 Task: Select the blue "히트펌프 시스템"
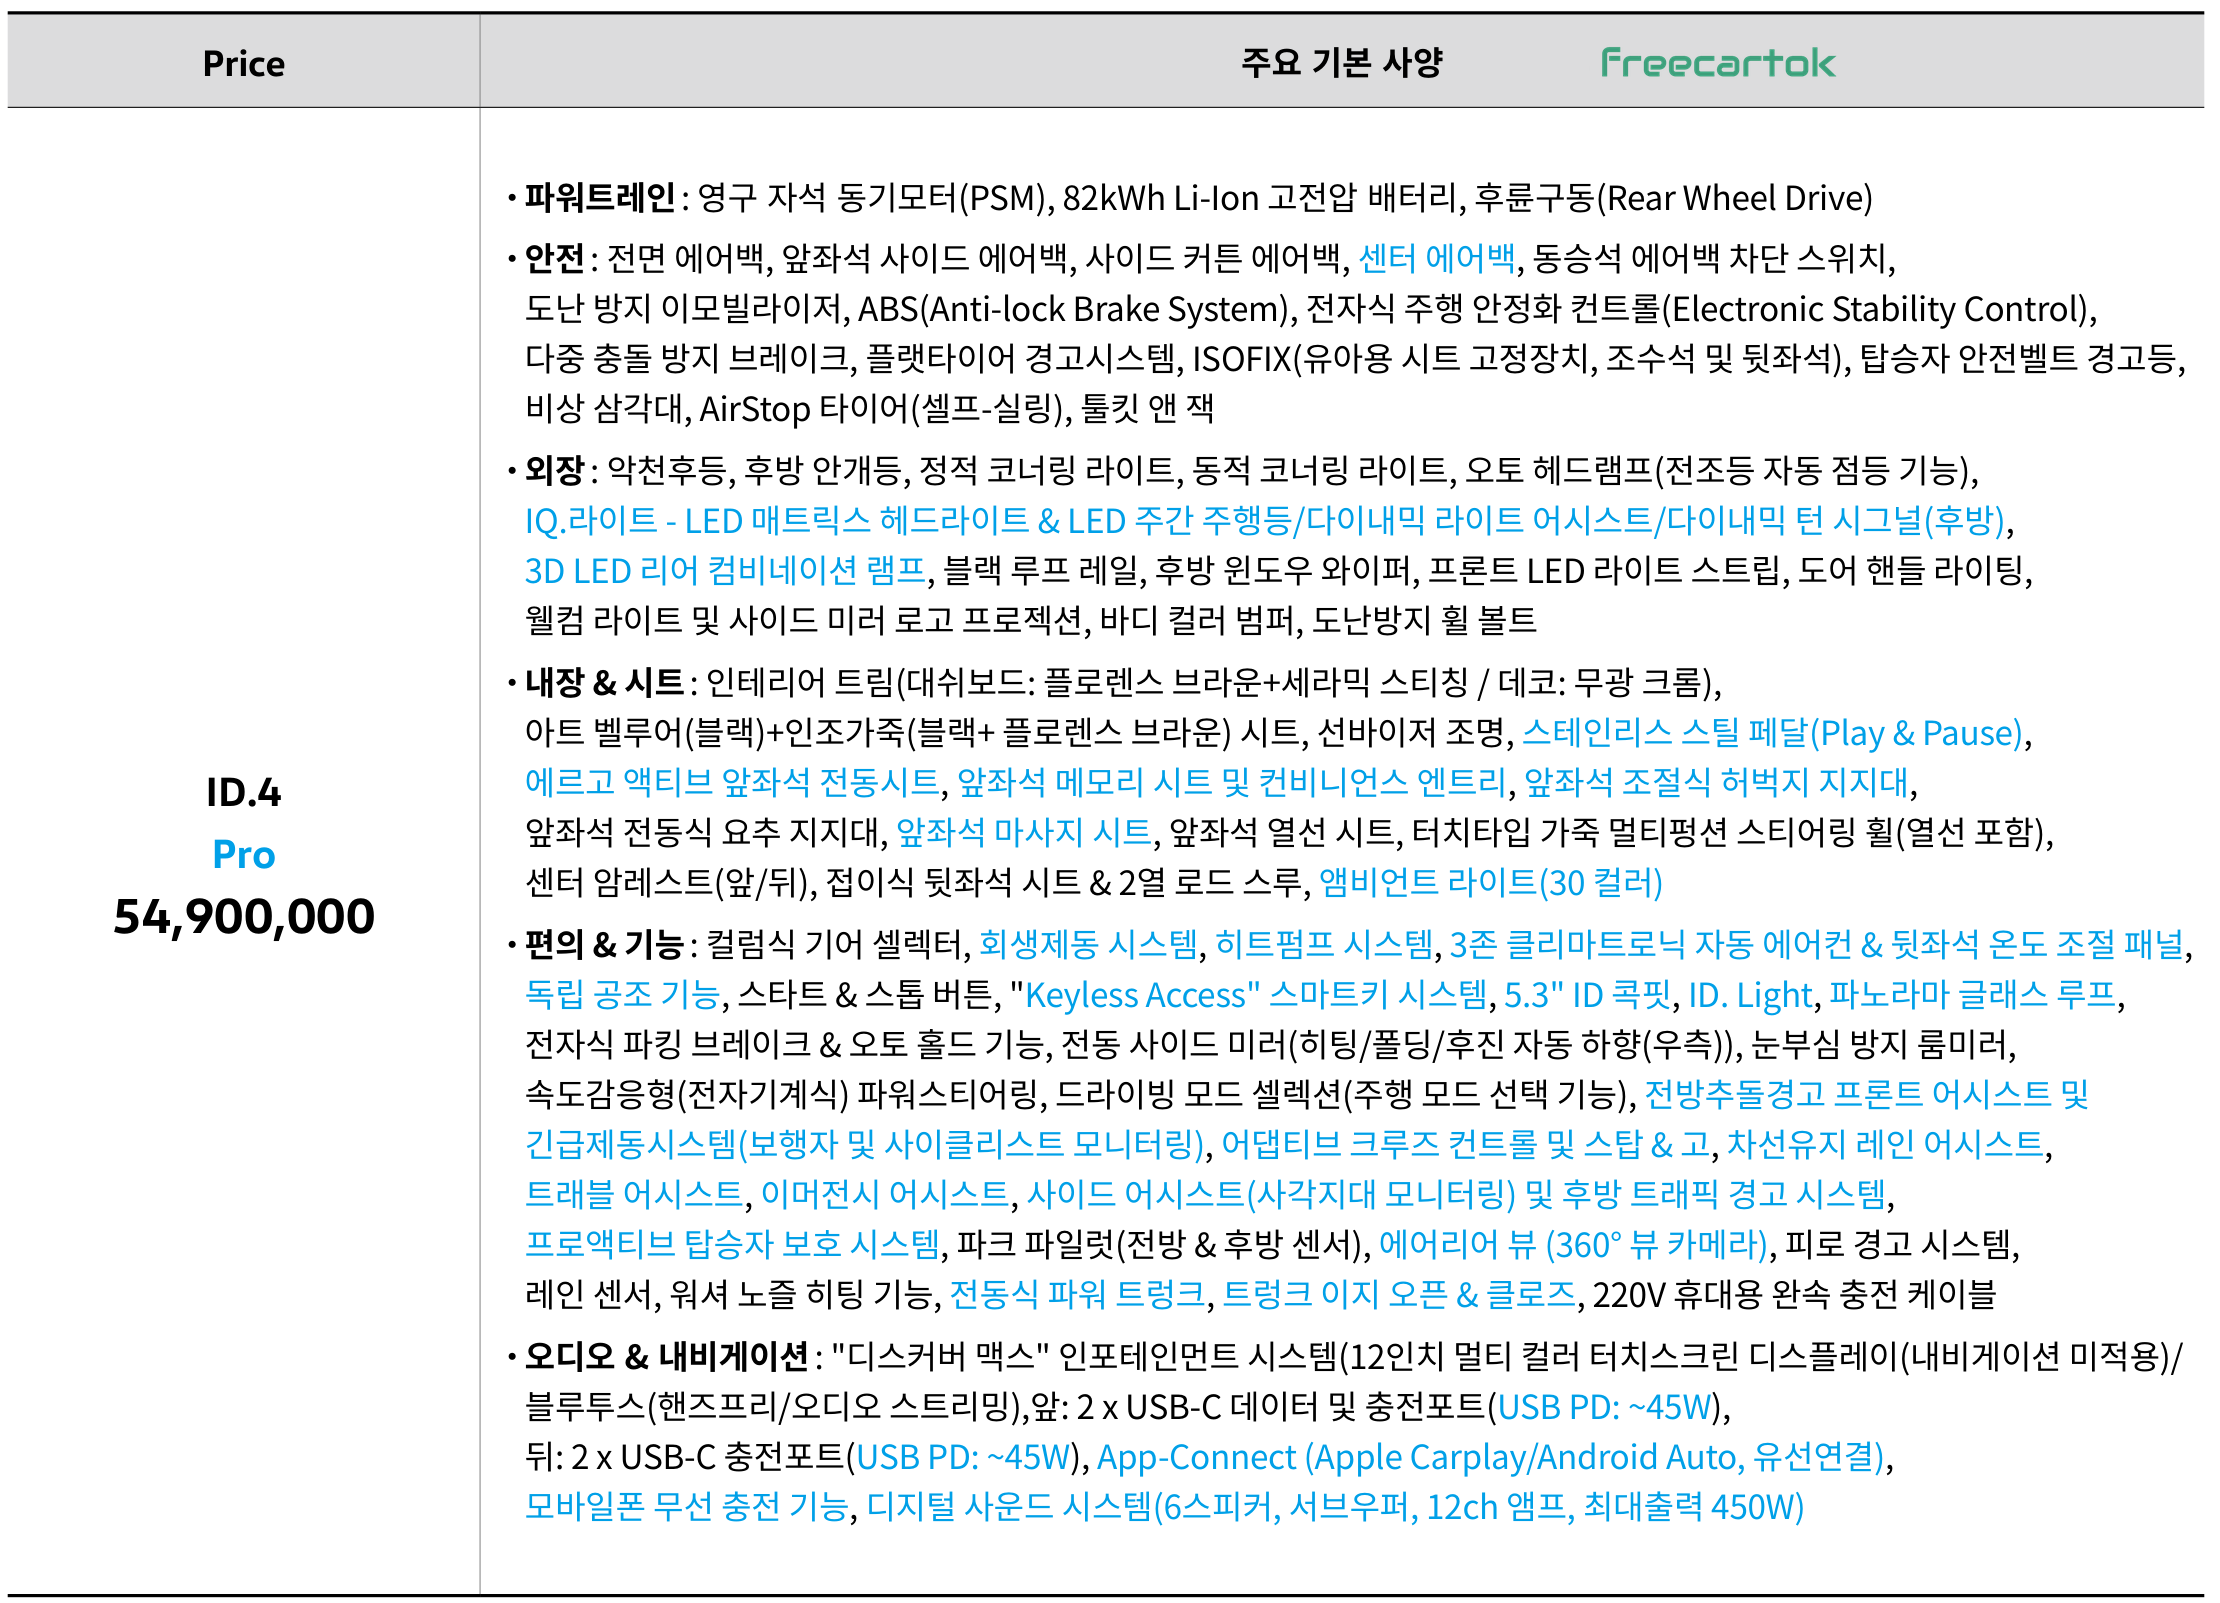click(x=1324, y=944)
